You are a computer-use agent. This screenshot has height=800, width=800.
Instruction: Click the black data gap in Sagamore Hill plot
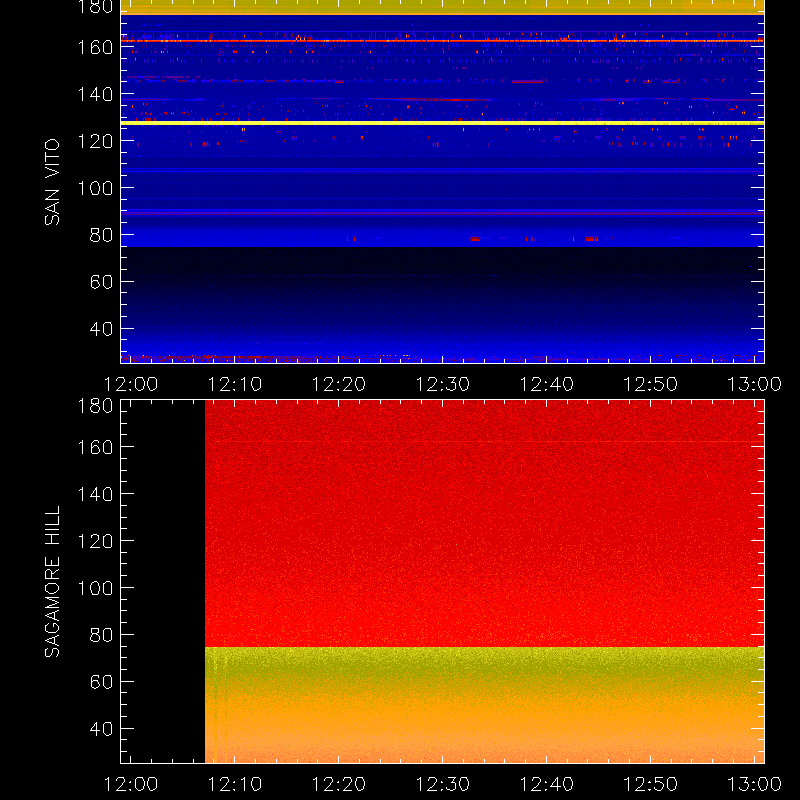tap(163, 581)
